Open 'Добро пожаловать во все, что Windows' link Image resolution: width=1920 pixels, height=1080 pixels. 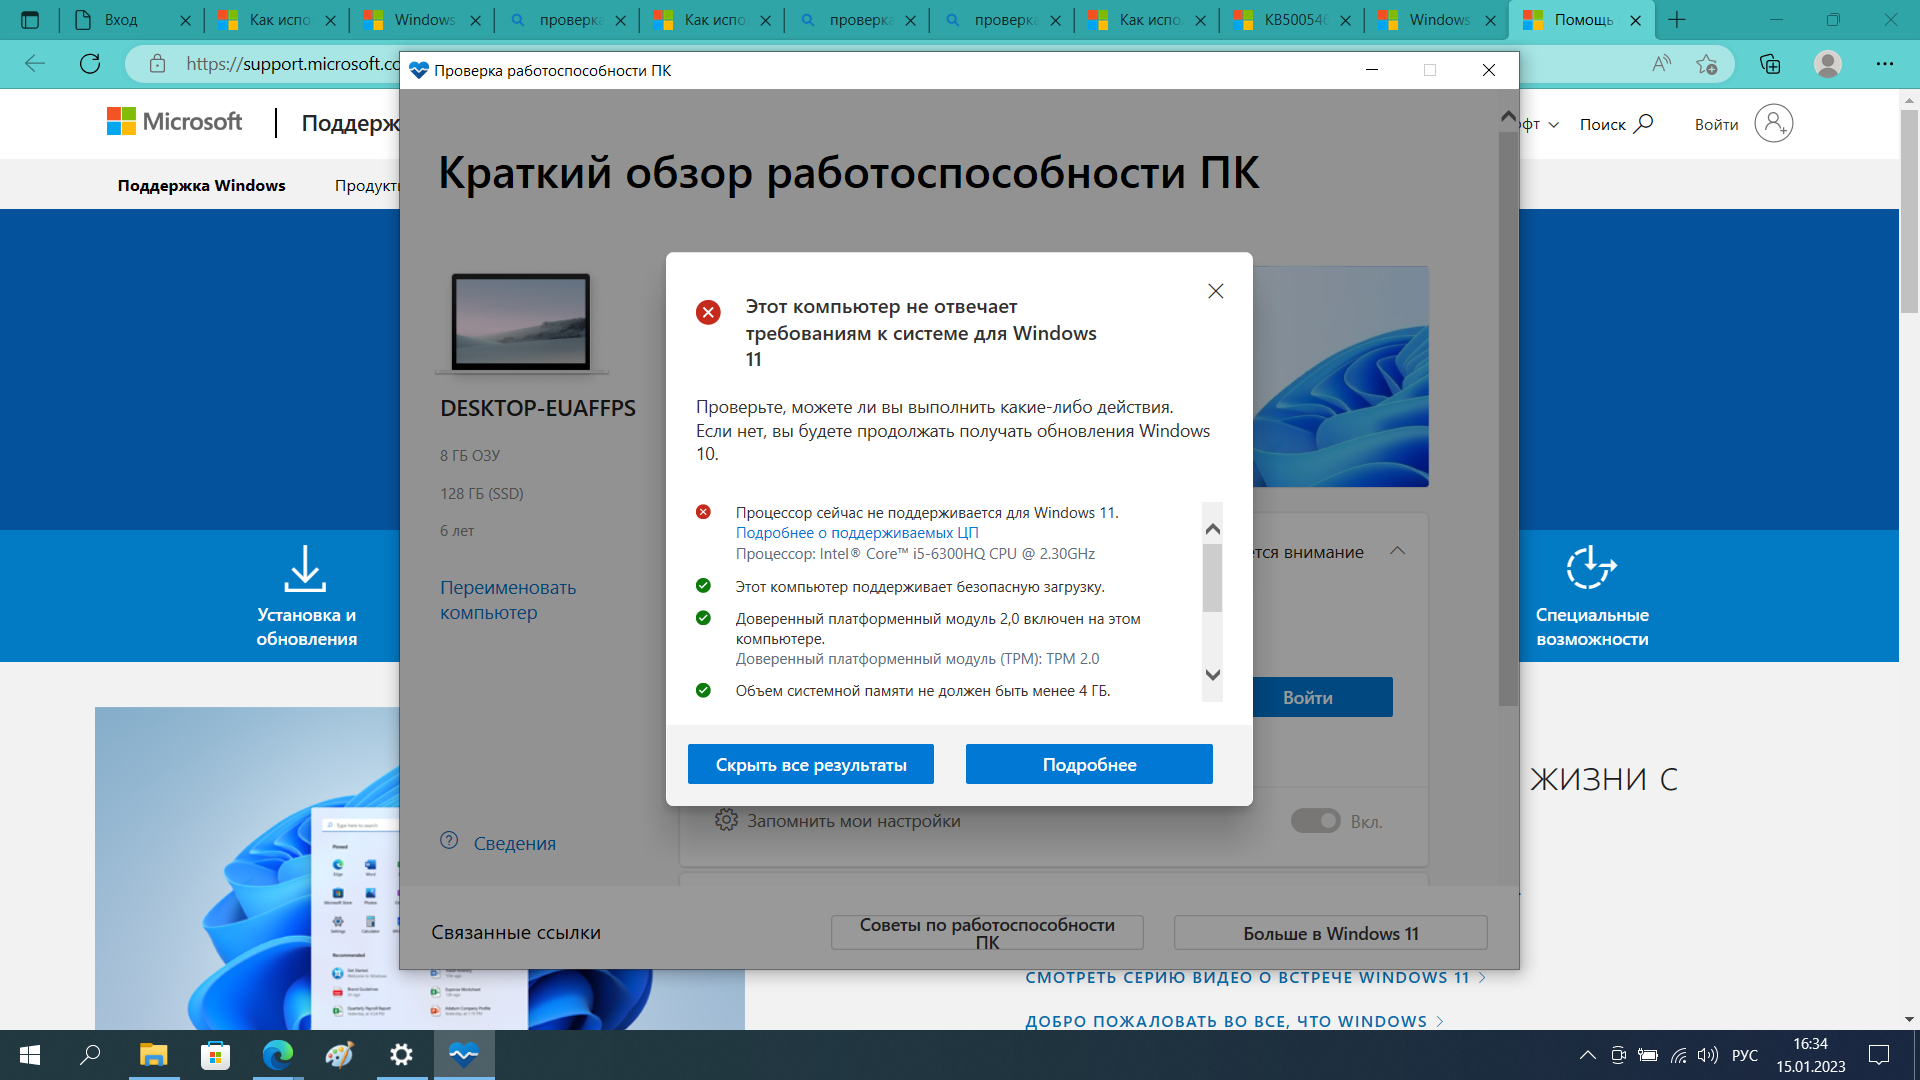tap(1234, 1021)
